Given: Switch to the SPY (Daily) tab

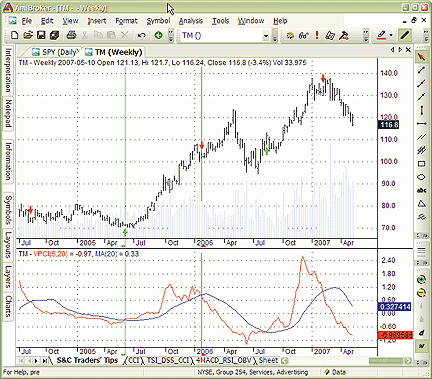Looking at the screenshot, I should [x=56, y=52].
